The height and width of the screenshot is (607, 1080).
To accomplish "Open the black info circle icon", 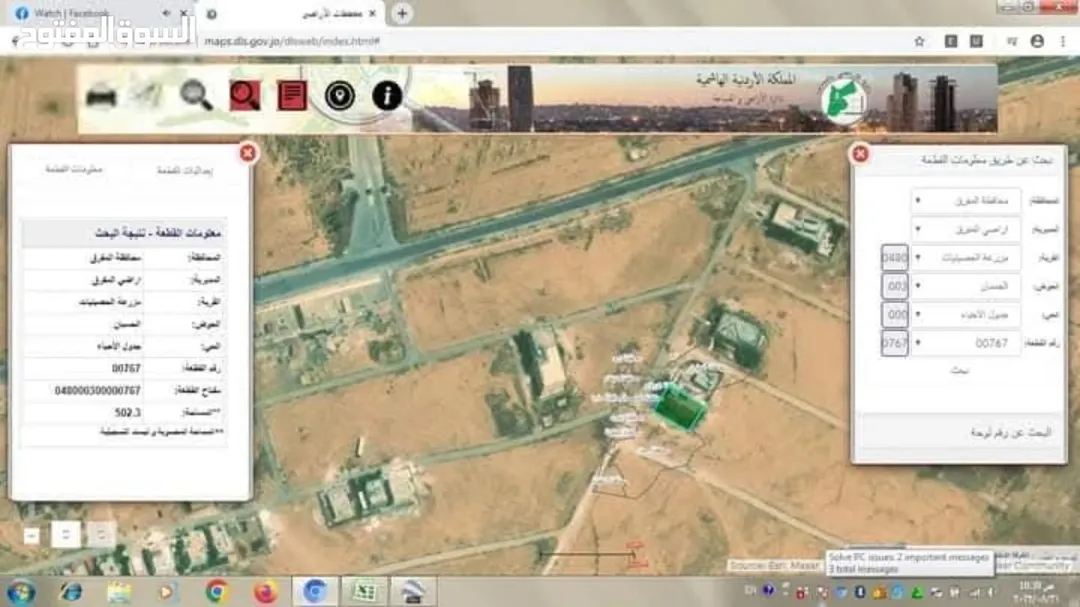I will pos(387,95).
